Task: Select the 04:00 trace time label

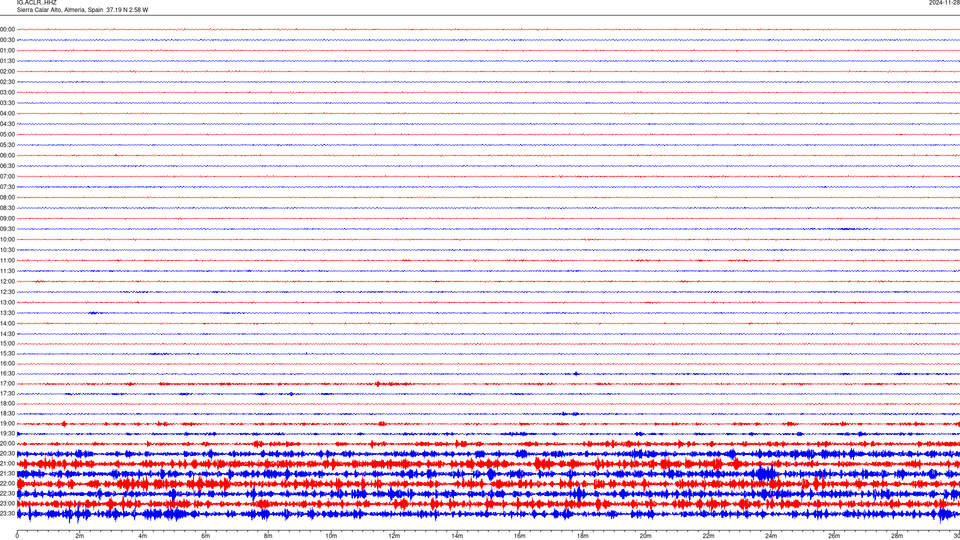Action: (7, 113)
